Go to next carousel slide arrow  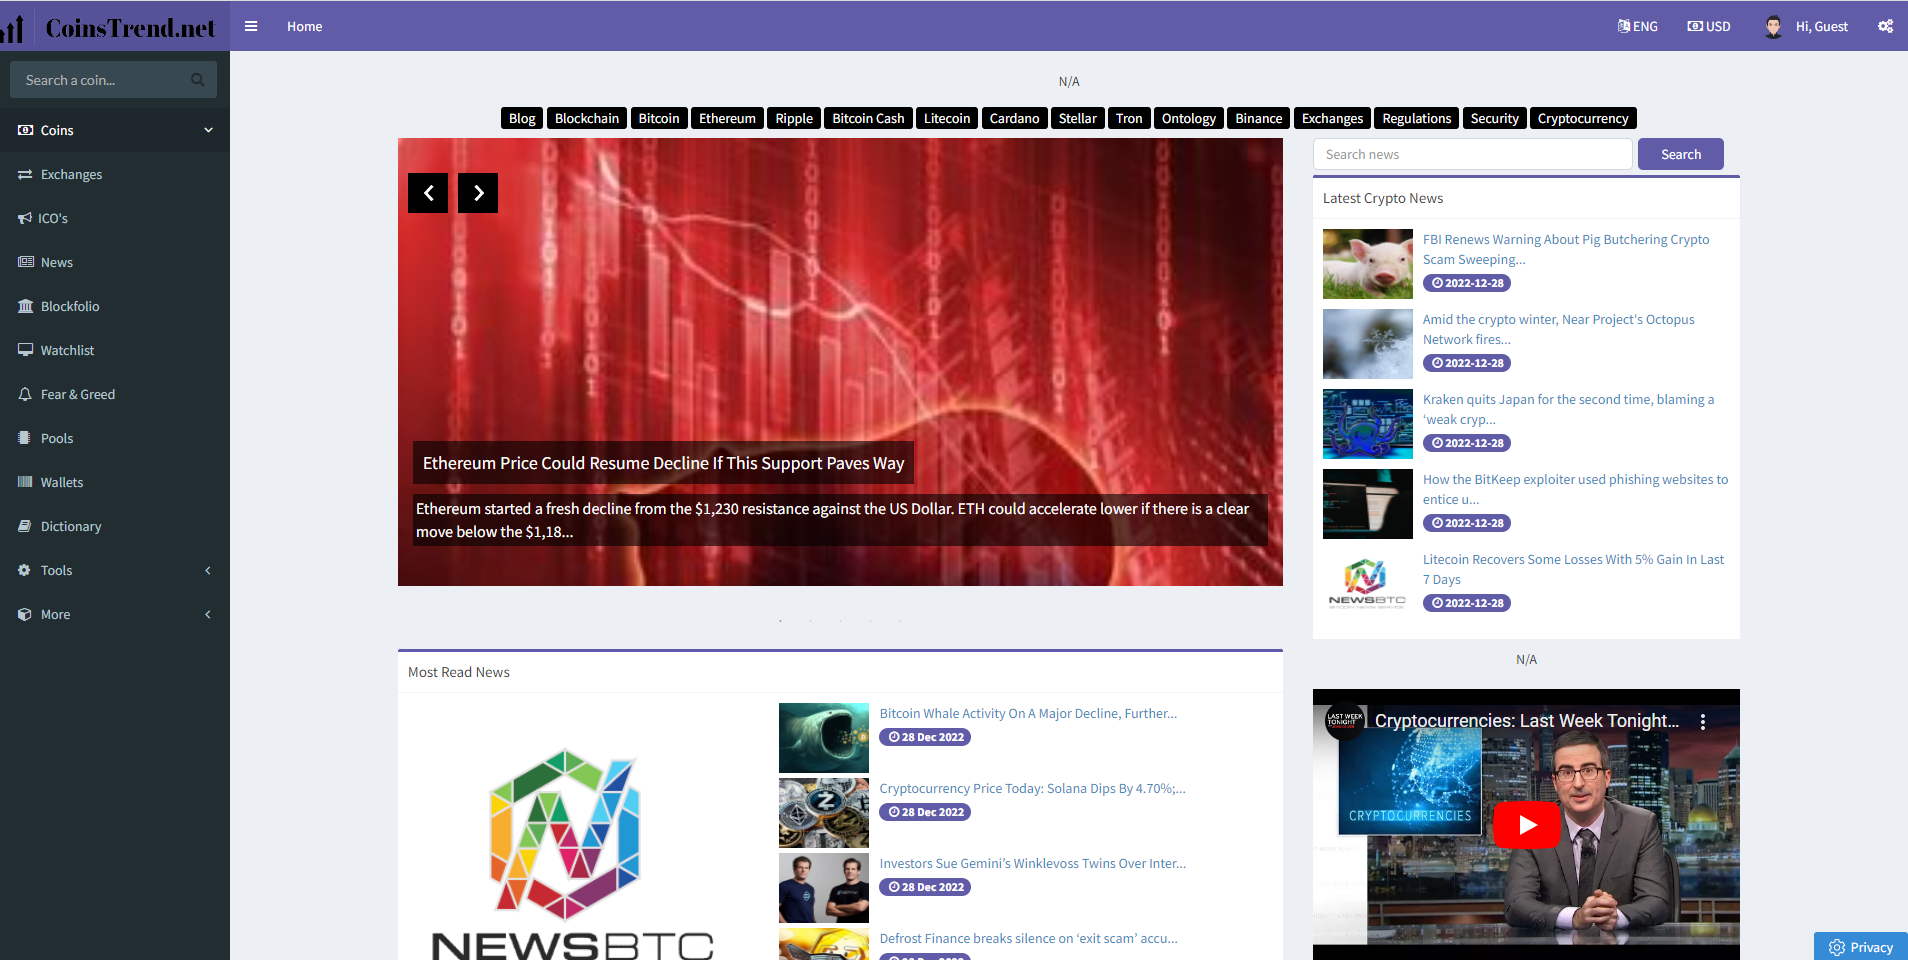point(478,193)
